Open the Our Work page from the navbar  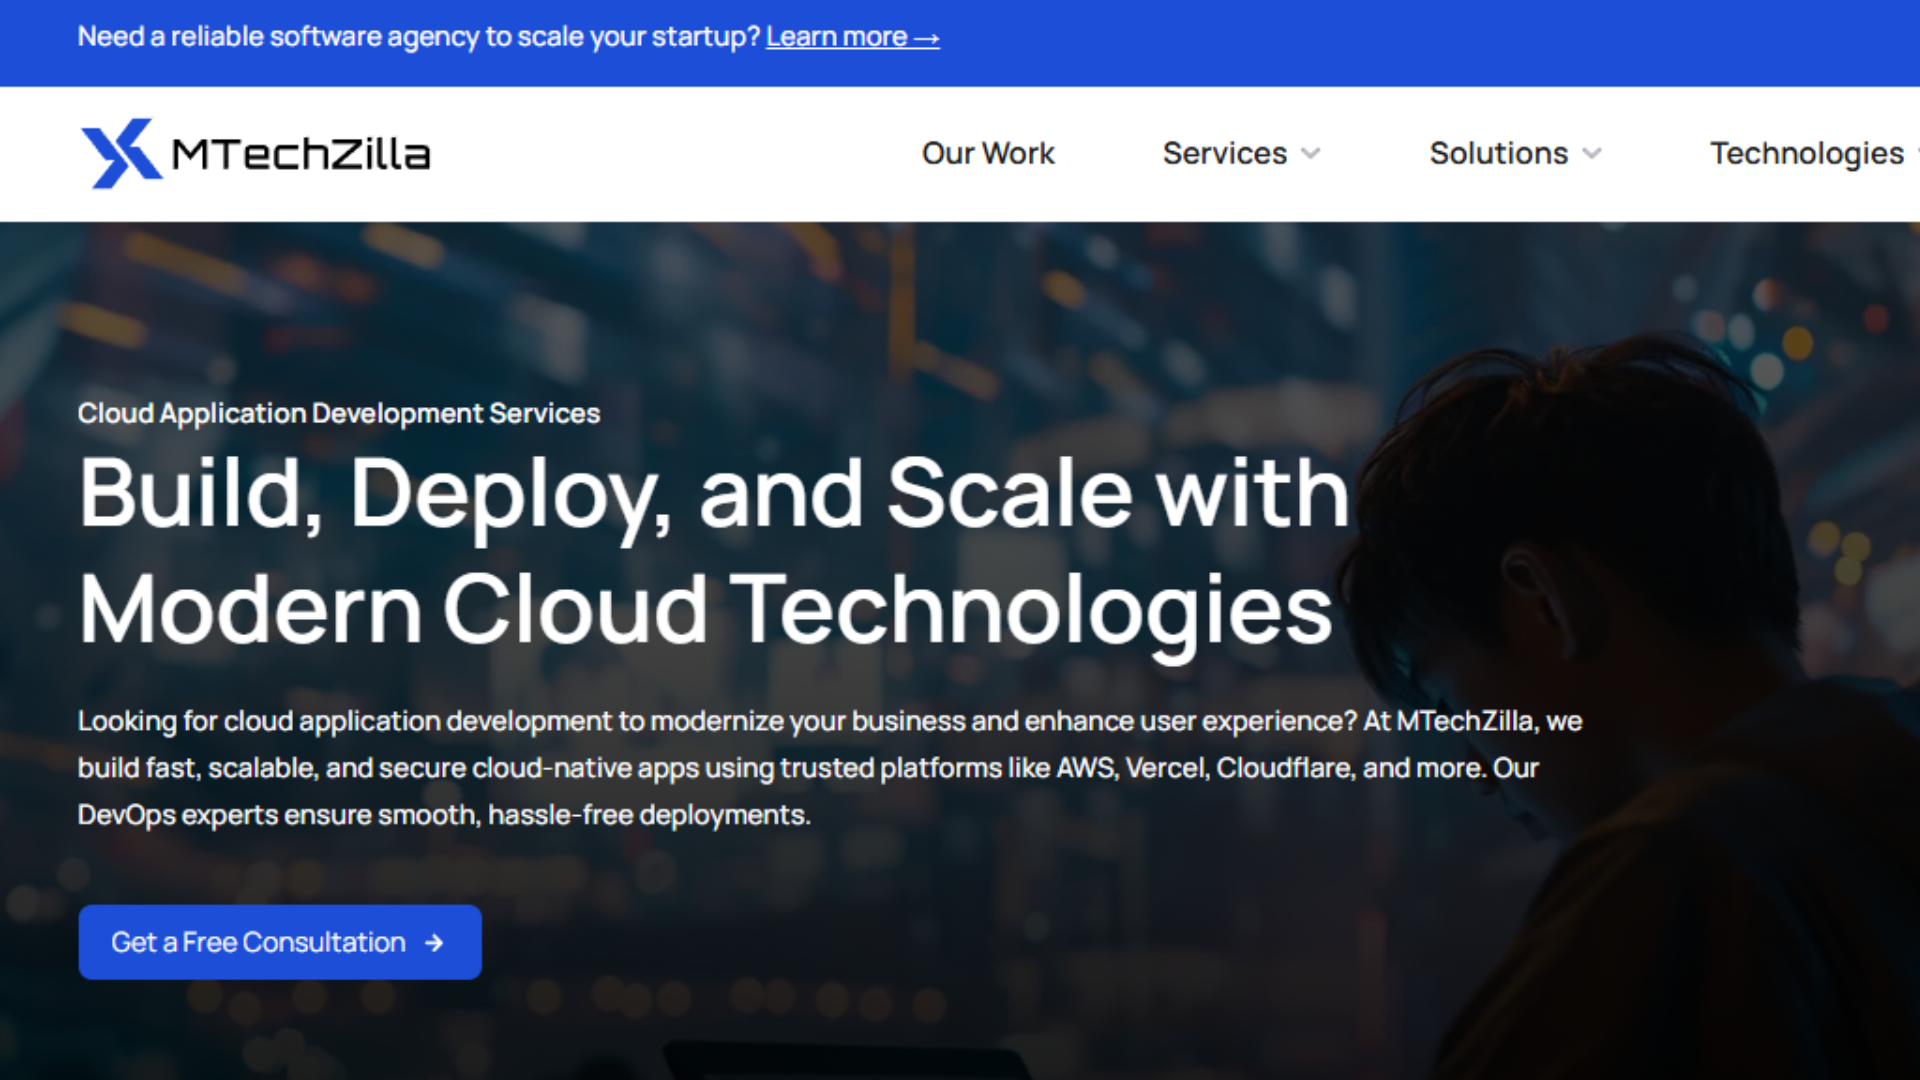point(987,153)
